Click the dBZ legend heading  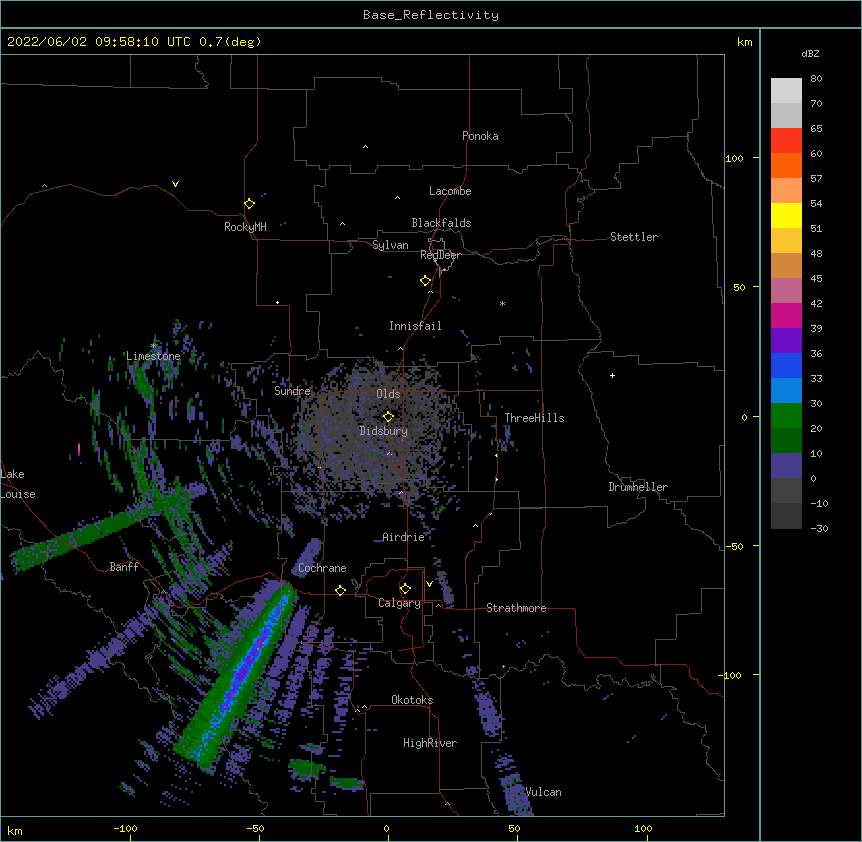tap(810, 53)
